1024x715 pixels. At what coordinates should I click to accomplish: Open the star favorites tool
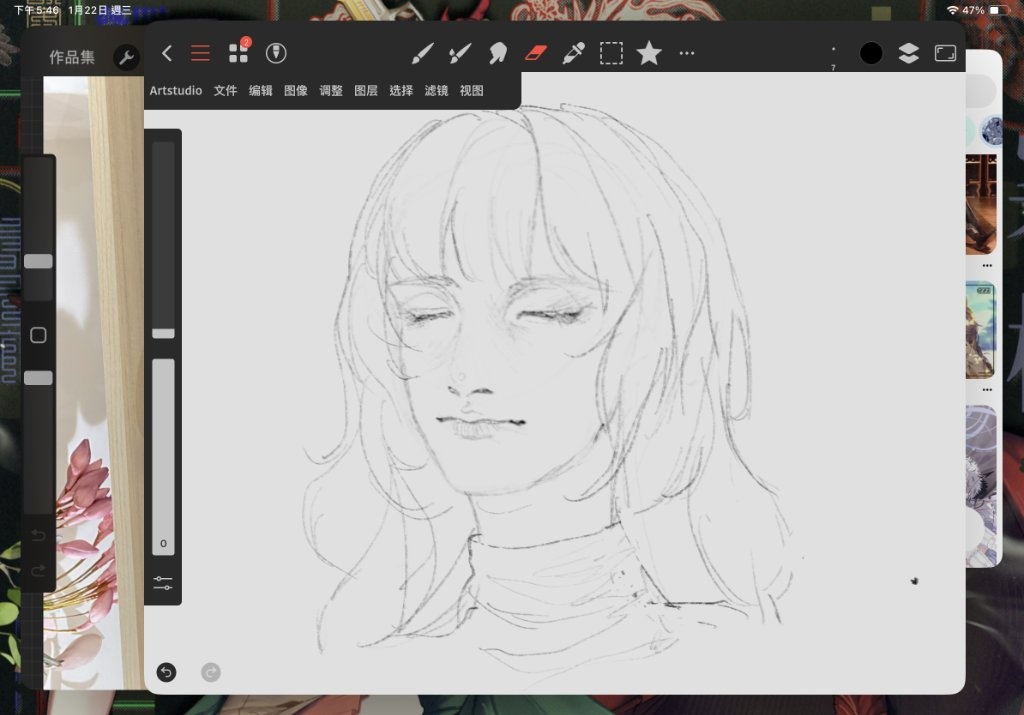click(x=649, y=54)
